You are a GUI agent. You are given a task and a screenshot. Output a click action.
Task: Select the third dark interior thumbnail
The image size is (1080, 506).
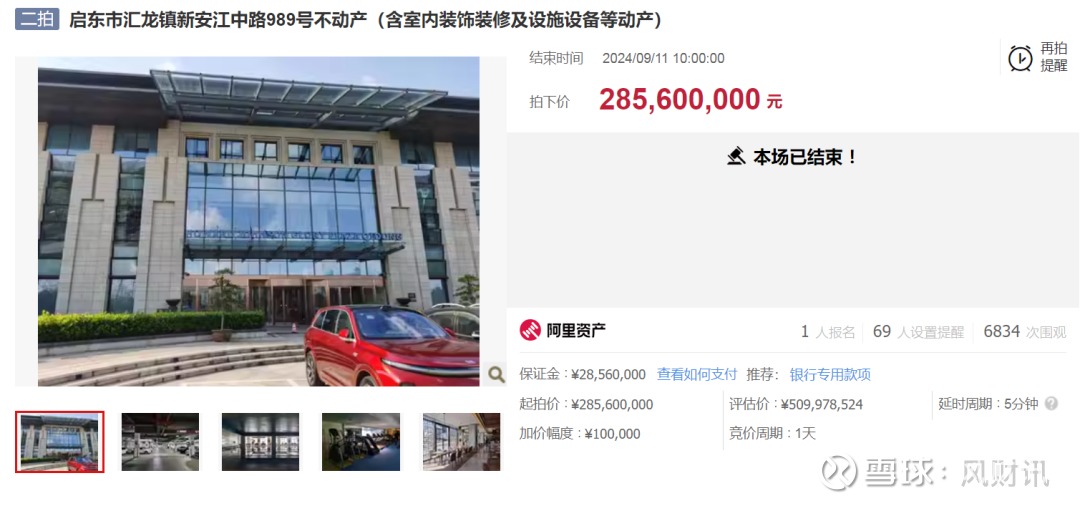click(x=260, y=442)
